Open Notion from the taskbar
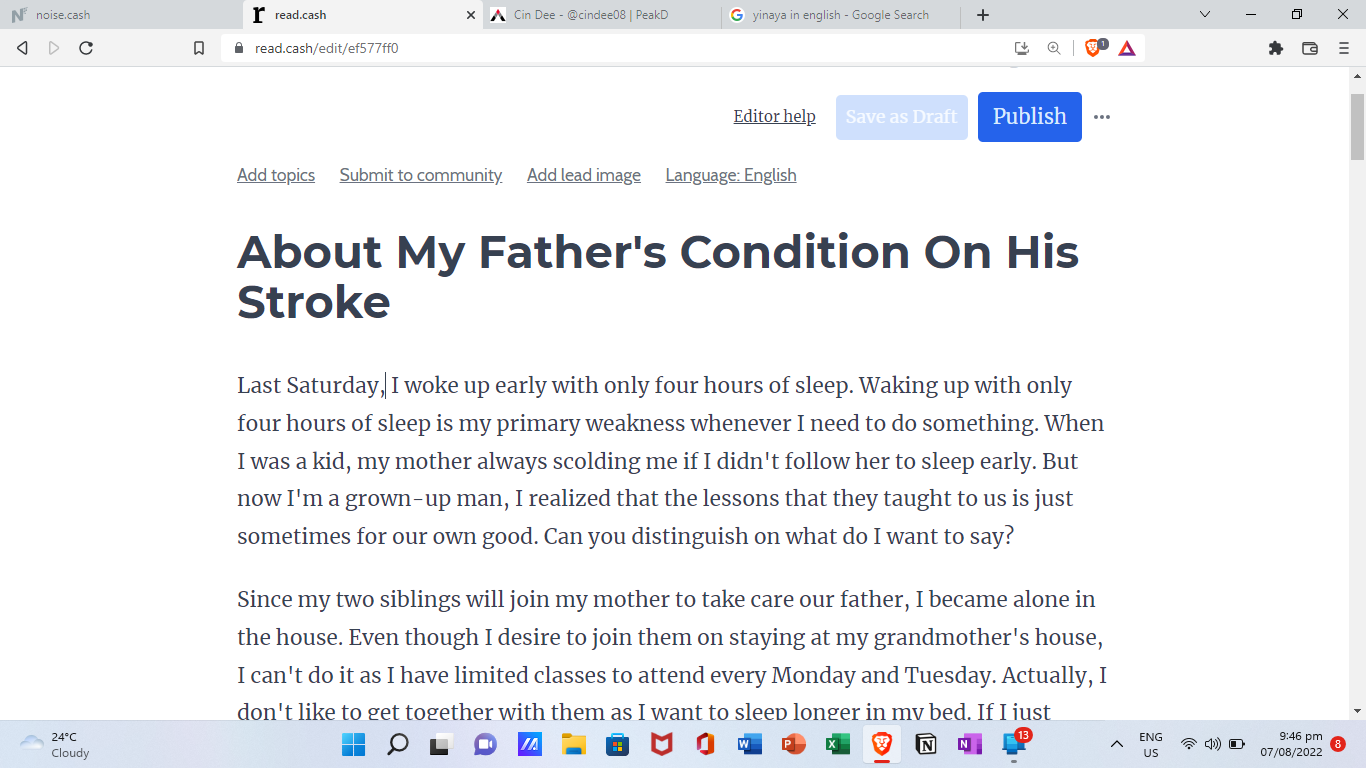 tap(926, 744)
